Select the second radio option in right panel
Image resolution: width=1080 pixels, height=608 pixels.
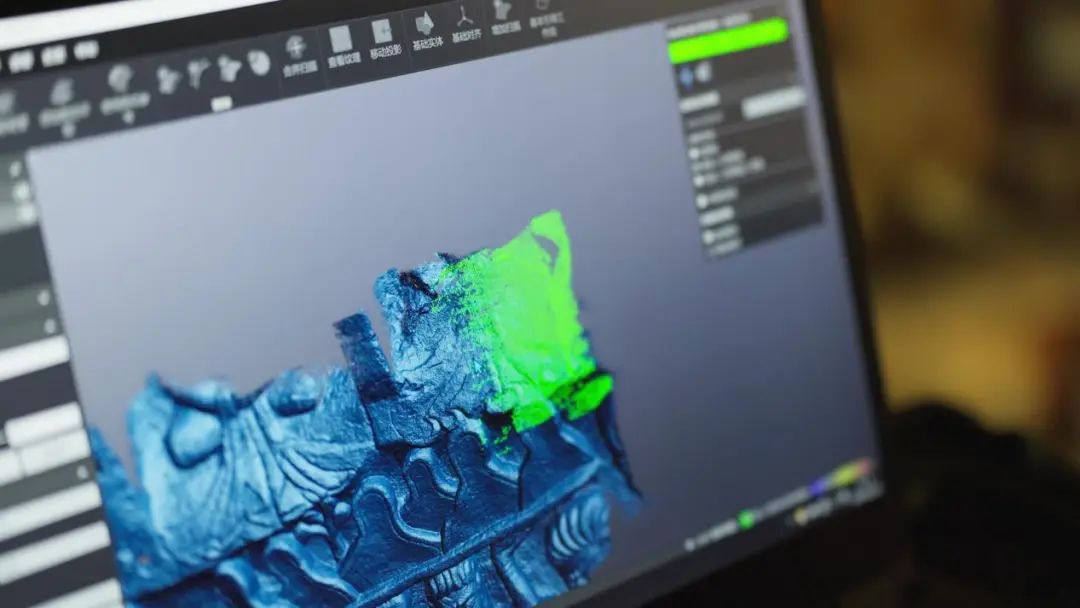(x=696, y=179)
